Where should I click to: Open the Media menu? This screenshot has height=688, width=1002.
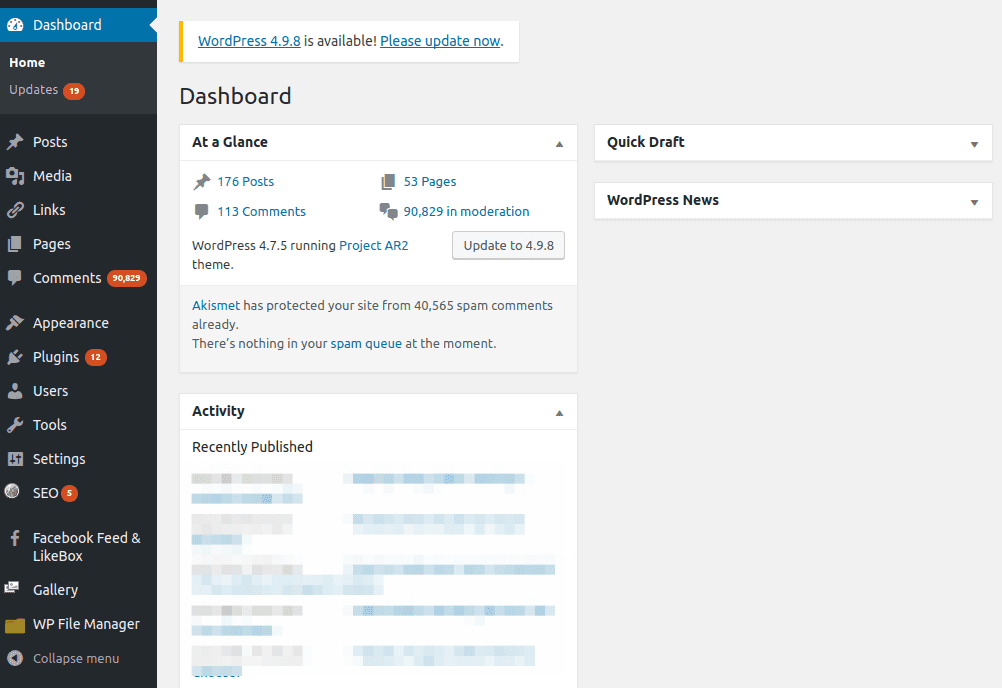(x=52, y=176)
